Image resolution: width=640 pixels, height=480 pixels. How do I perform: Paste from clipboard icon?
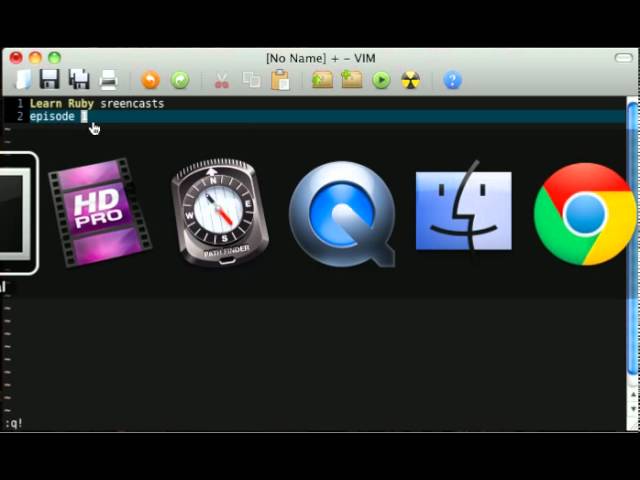280,80
